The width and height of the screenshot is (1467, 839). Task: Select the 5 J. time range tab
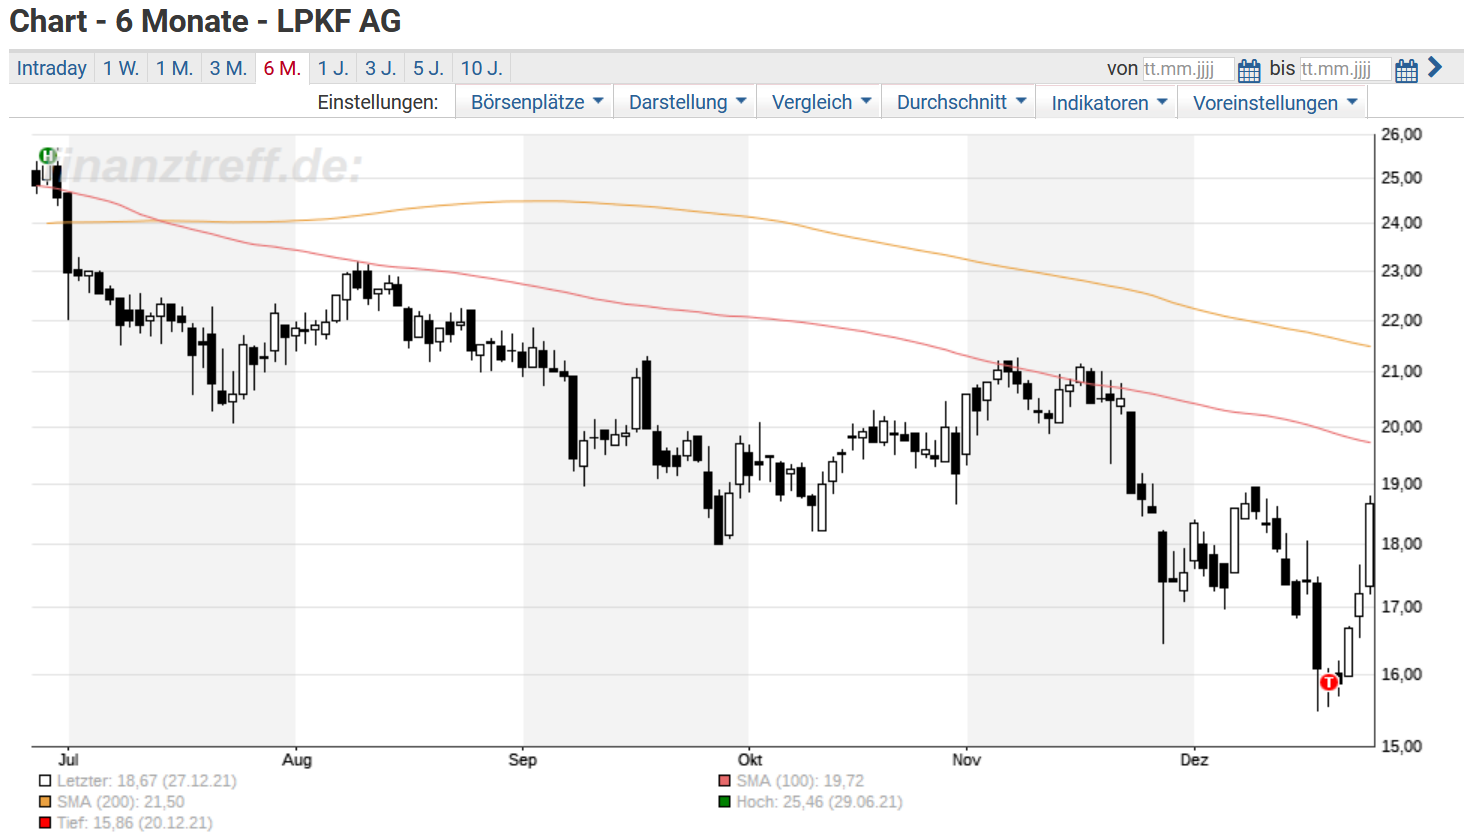[x=429, y=68]
